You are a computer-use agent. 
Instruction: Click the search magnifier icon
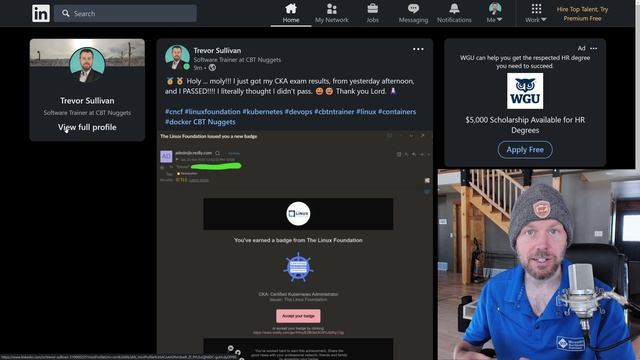pos(66,13)
